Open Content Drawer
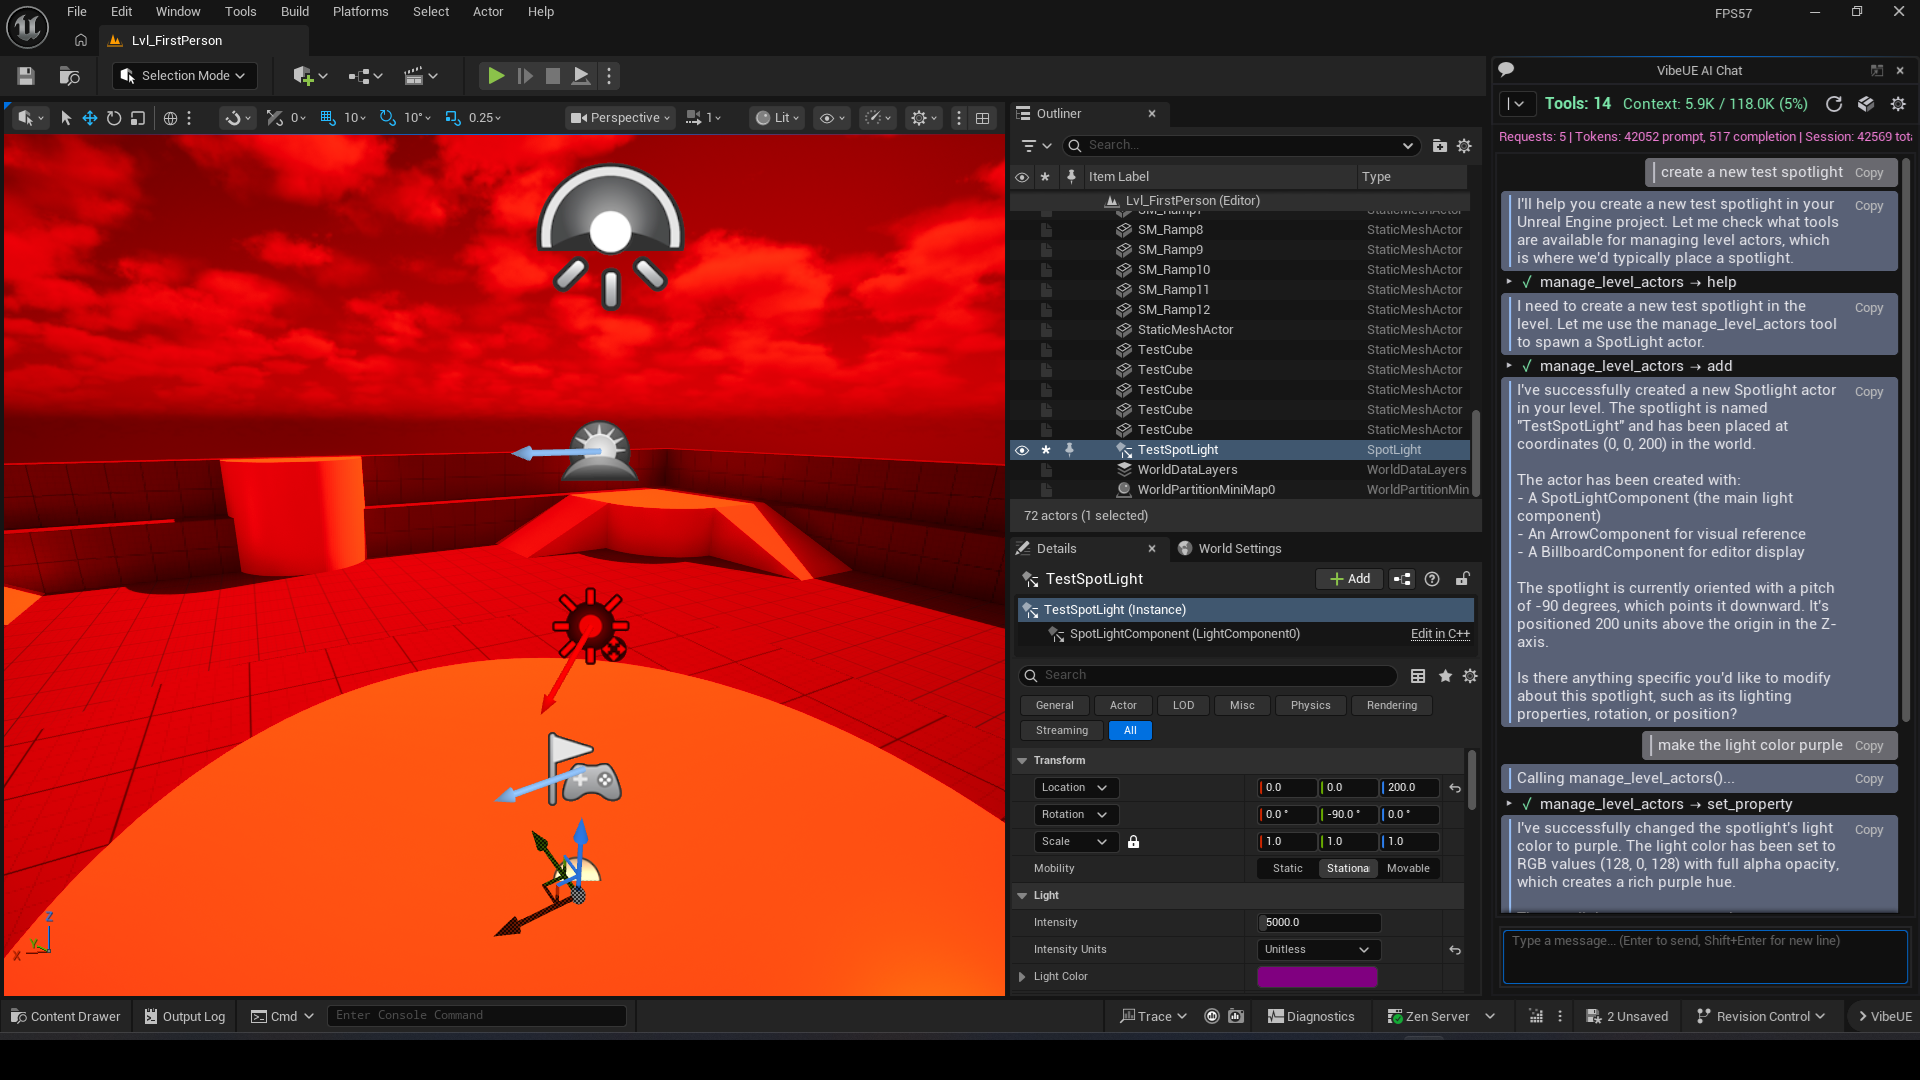 point(66,1016)
